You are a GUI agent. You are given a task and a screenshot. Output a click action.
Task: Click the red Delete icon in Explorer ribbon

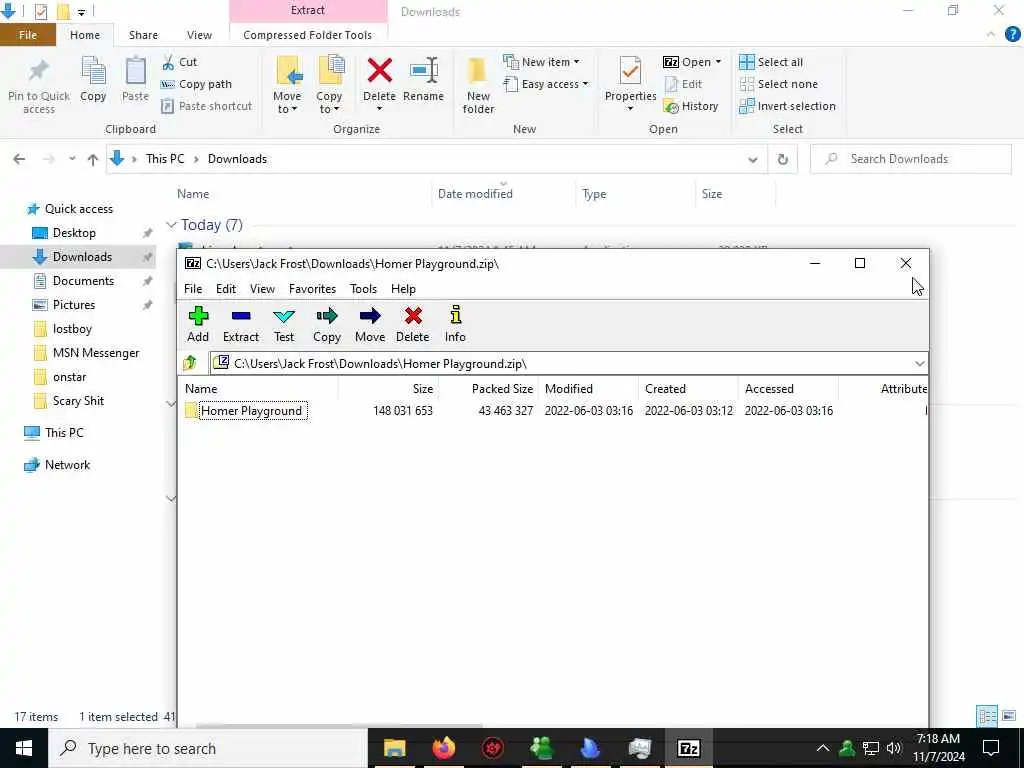pos(379,71)
